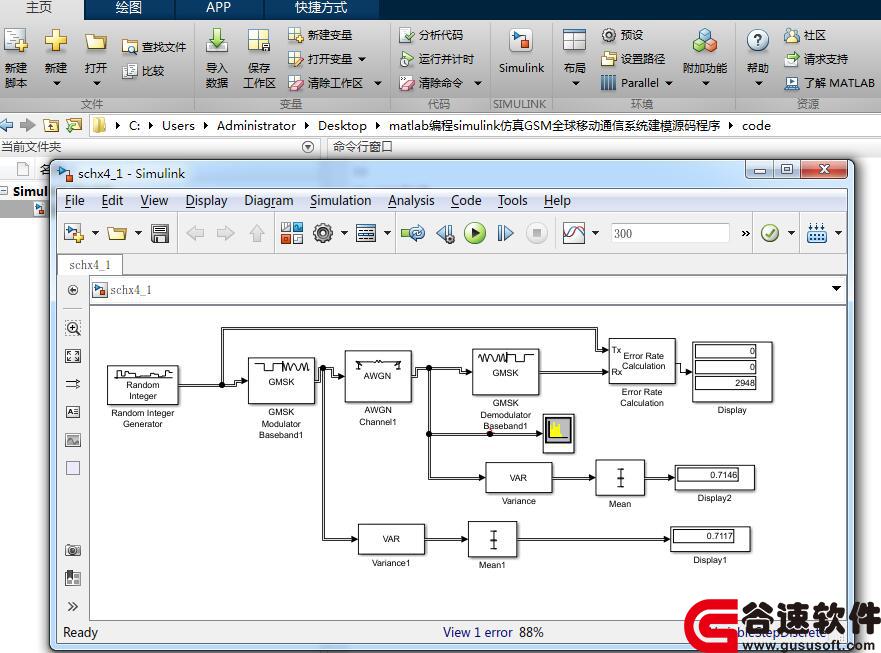The height and width of the screenshot is (653, 881).
Task: Click the Import Data icon
Action: 216,41
